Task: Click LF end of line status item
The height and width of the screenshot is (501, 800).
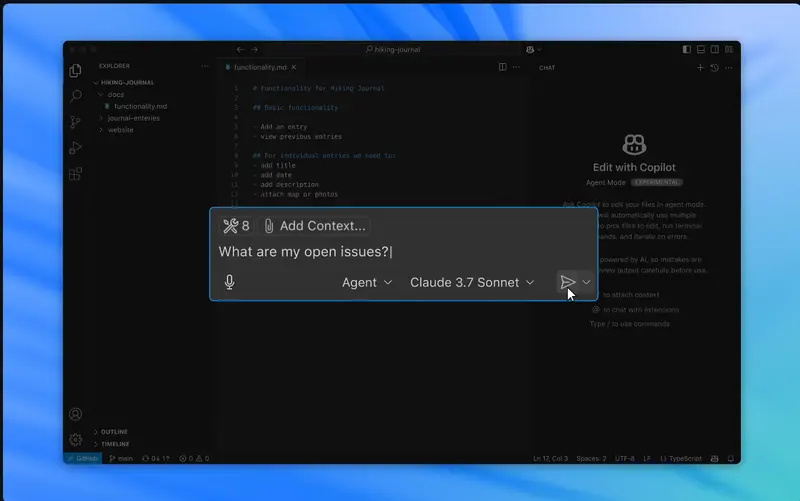Action: [x=647, y=458]
